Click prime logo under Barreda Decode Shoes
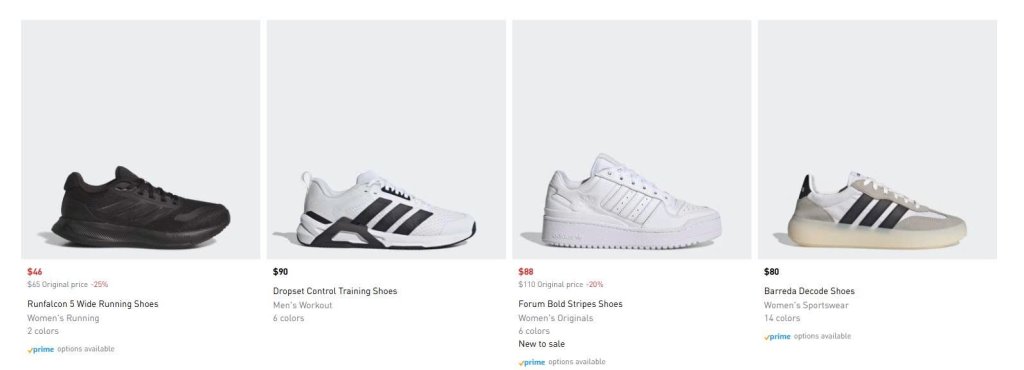The image size is (1024, 370). (777, 337)
